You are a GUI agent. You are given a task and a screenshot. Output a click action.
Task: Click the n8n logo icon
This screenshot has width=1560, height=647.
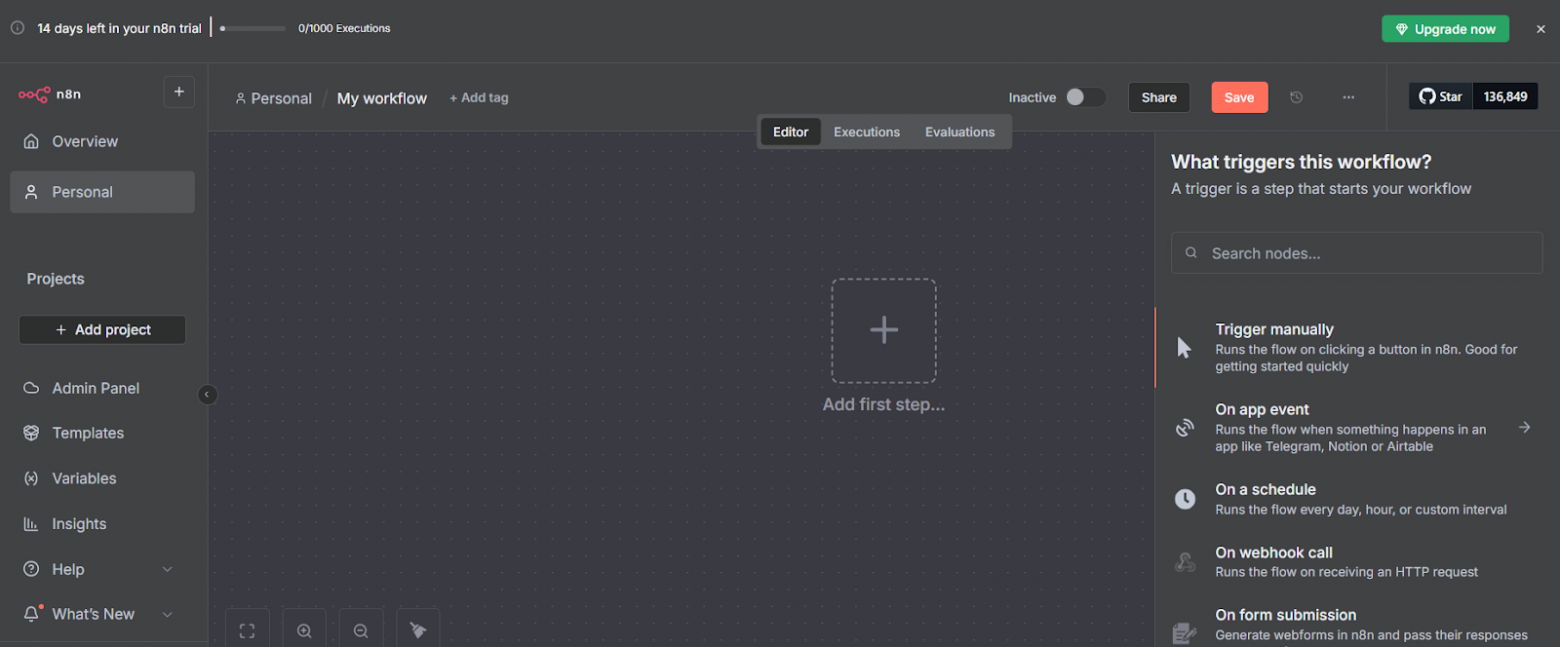(x=34, y=94)
